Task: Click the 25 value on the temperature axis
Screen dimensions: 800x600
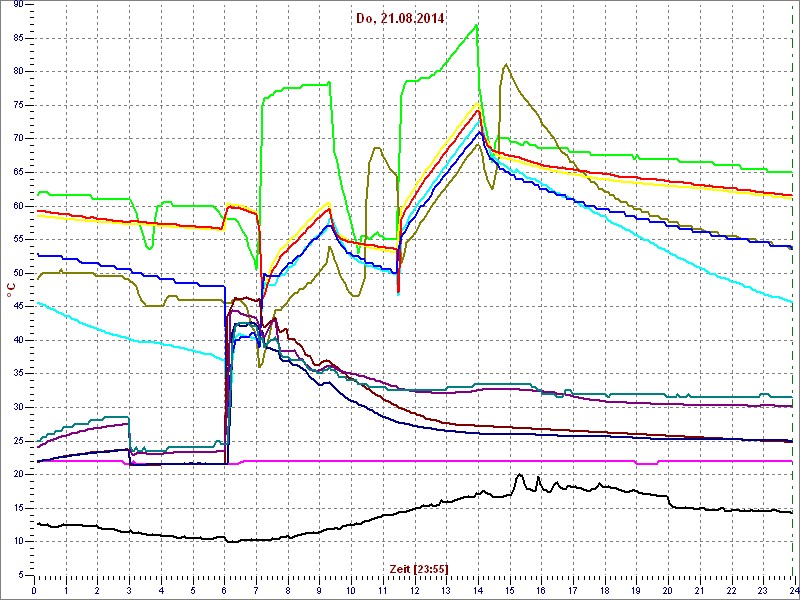Action: pos(18,441)
